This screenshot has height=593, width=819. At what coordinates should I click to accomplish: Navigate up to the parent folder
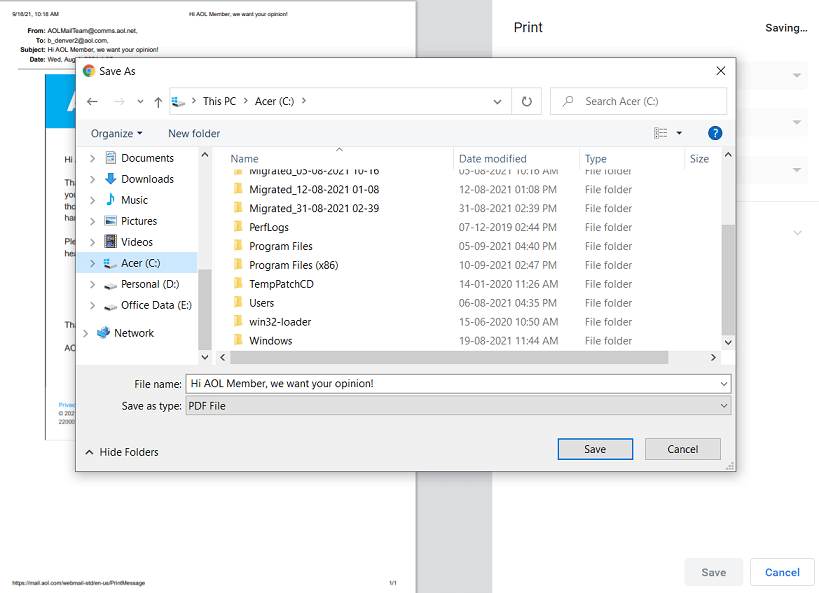158,100
